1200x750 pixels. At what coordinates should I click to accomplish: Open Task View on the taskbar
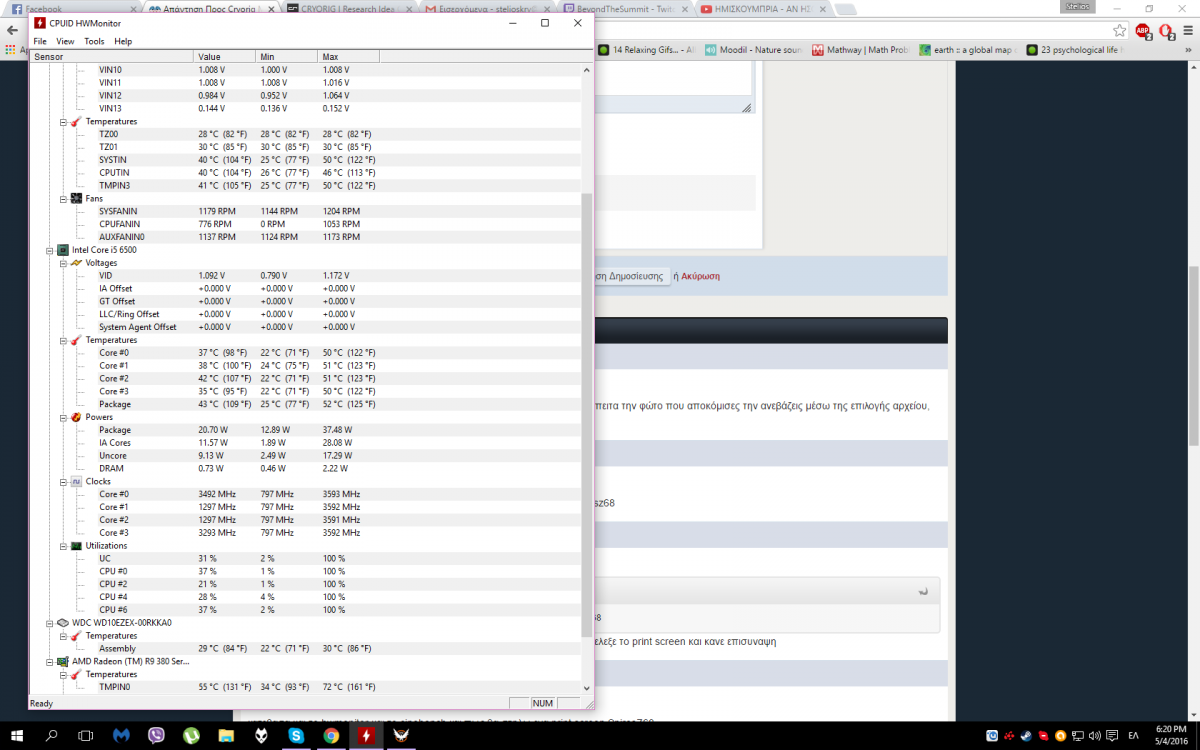click(87, 735)
